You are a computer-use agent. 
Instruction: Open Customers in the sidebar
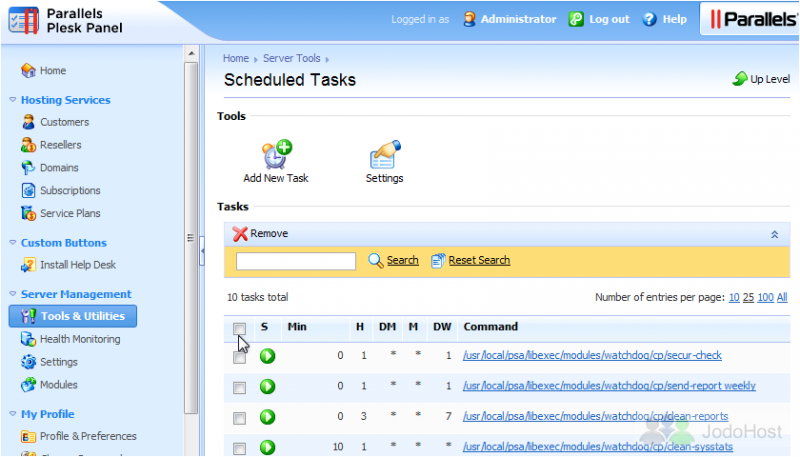[64, 122]
